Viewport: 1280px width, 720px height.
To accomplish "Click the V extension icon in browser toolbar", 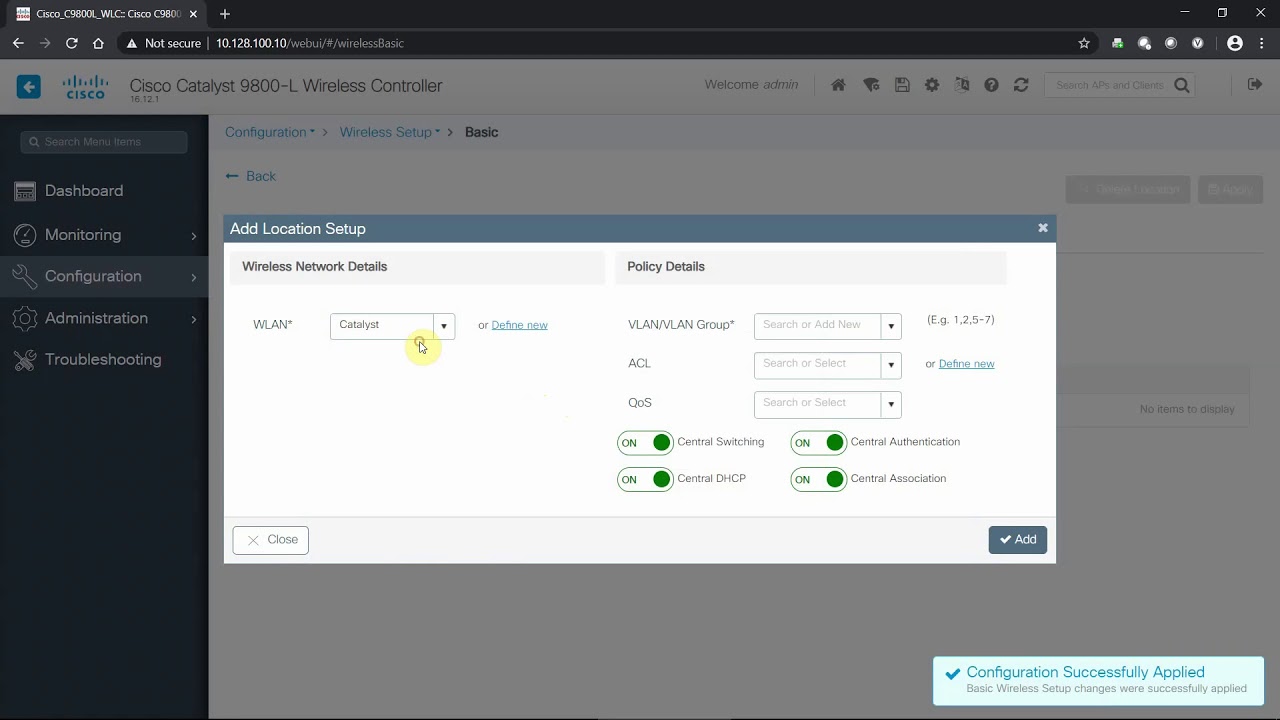I will 1197,43.
